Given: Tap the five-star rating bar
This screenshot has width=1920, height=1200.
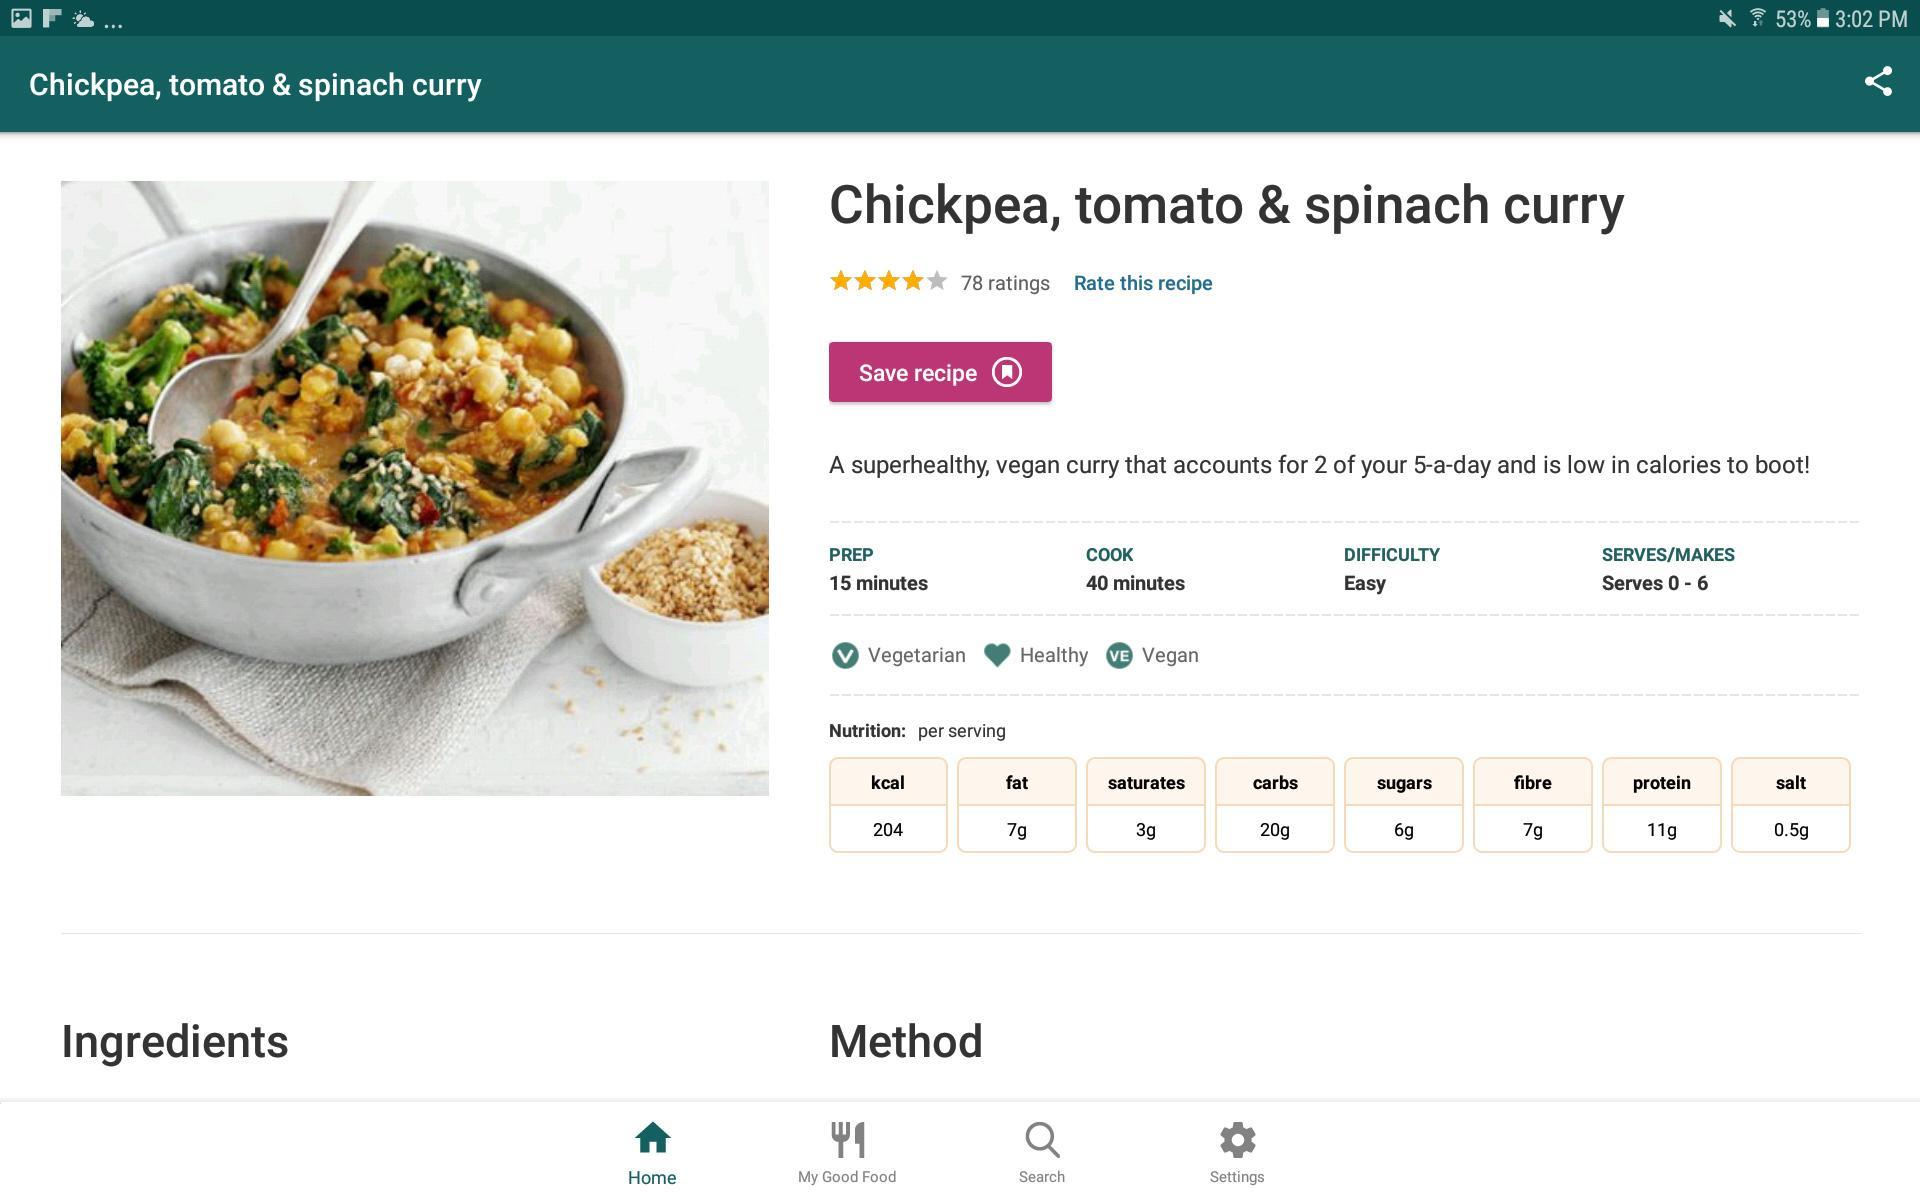Looking at the screenshot, I should click(888, 282).
